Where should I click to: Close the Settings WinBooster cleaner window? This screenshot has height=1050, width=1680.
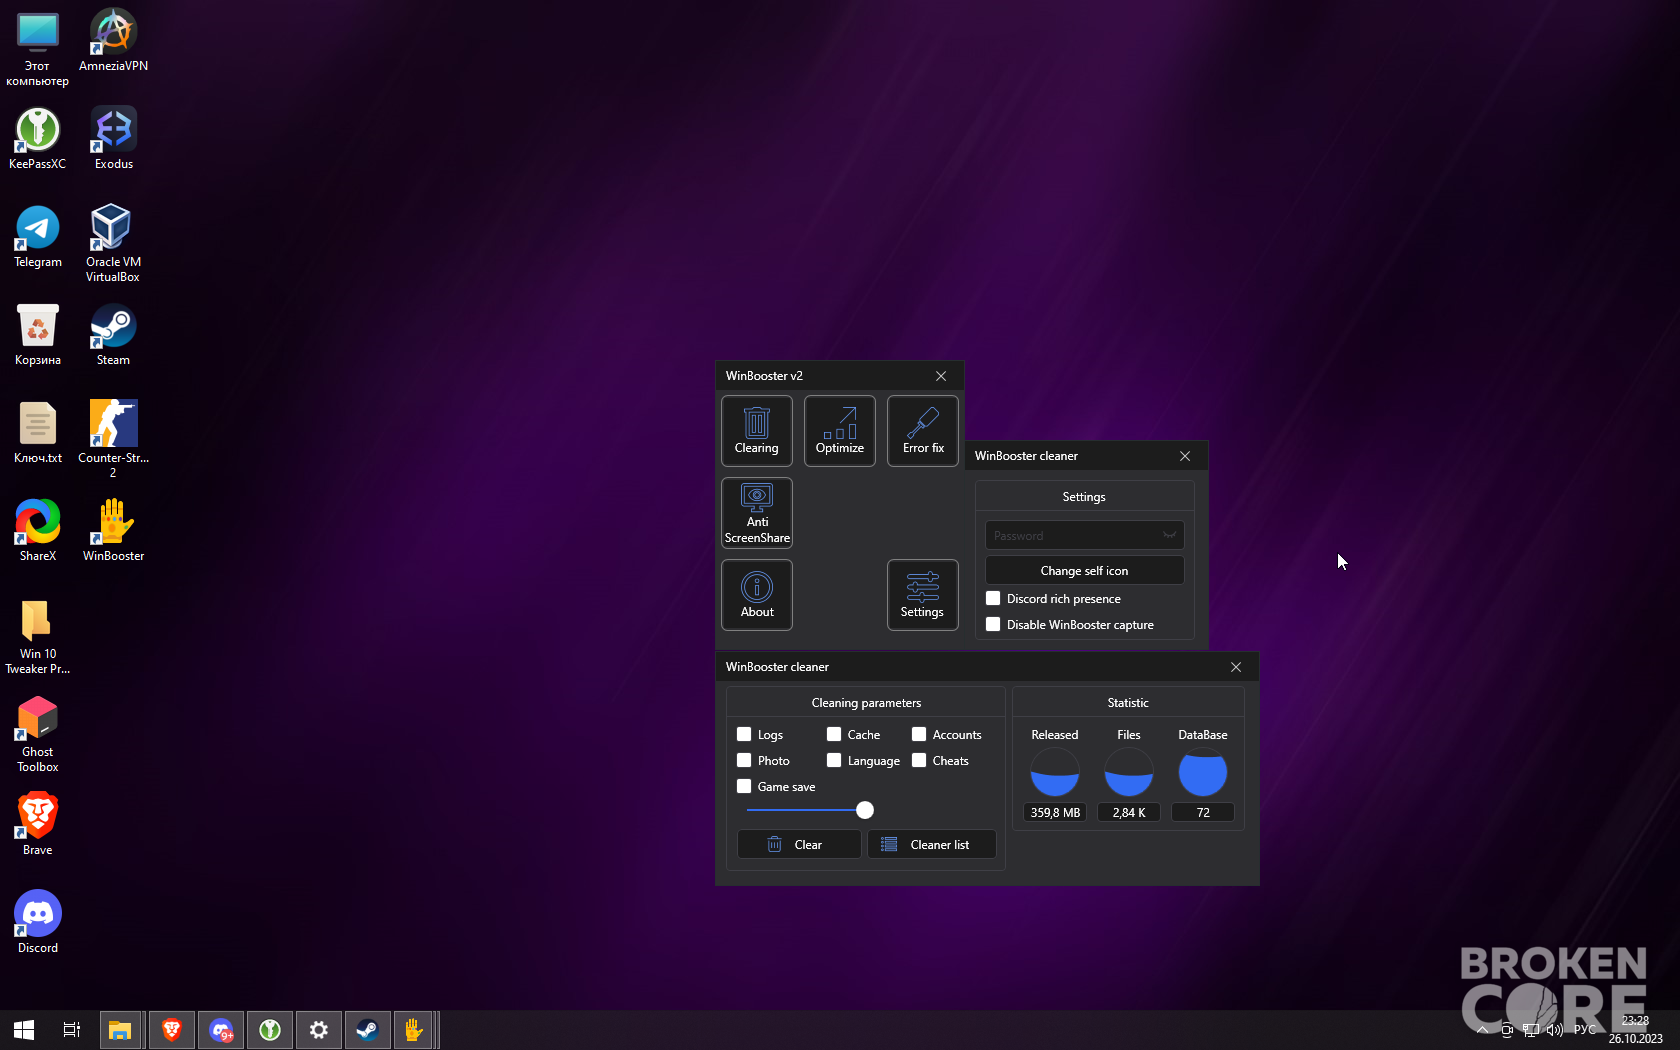pyautogui.click(x=1185, y=456)
